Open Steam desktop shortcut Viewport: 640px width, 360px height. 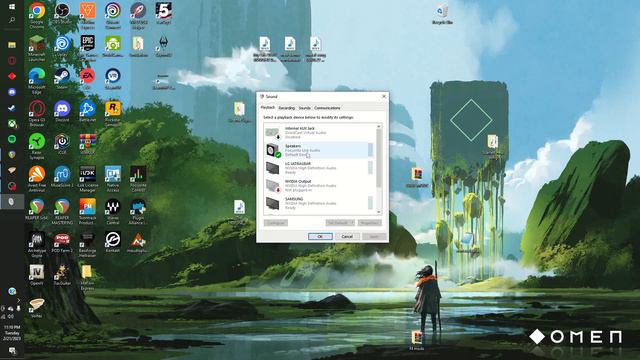(62, 79)
